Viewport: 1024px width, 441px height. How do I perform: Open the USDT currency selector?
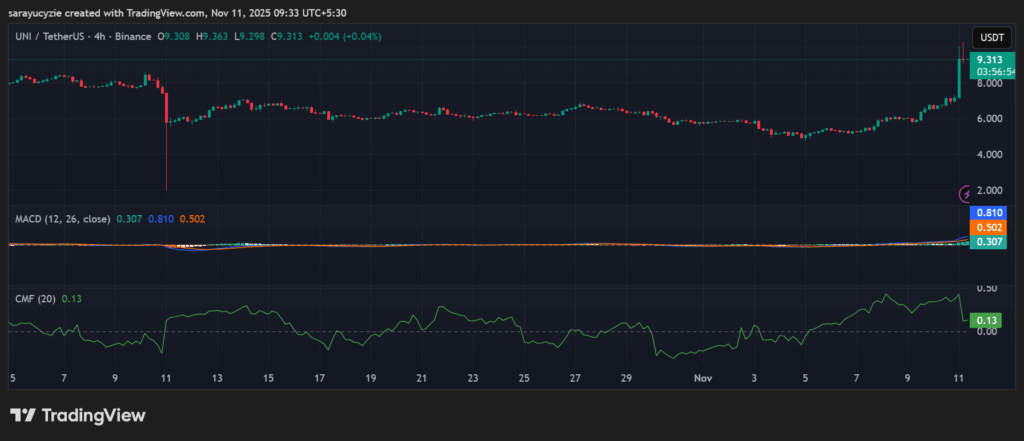coord(991,37)
